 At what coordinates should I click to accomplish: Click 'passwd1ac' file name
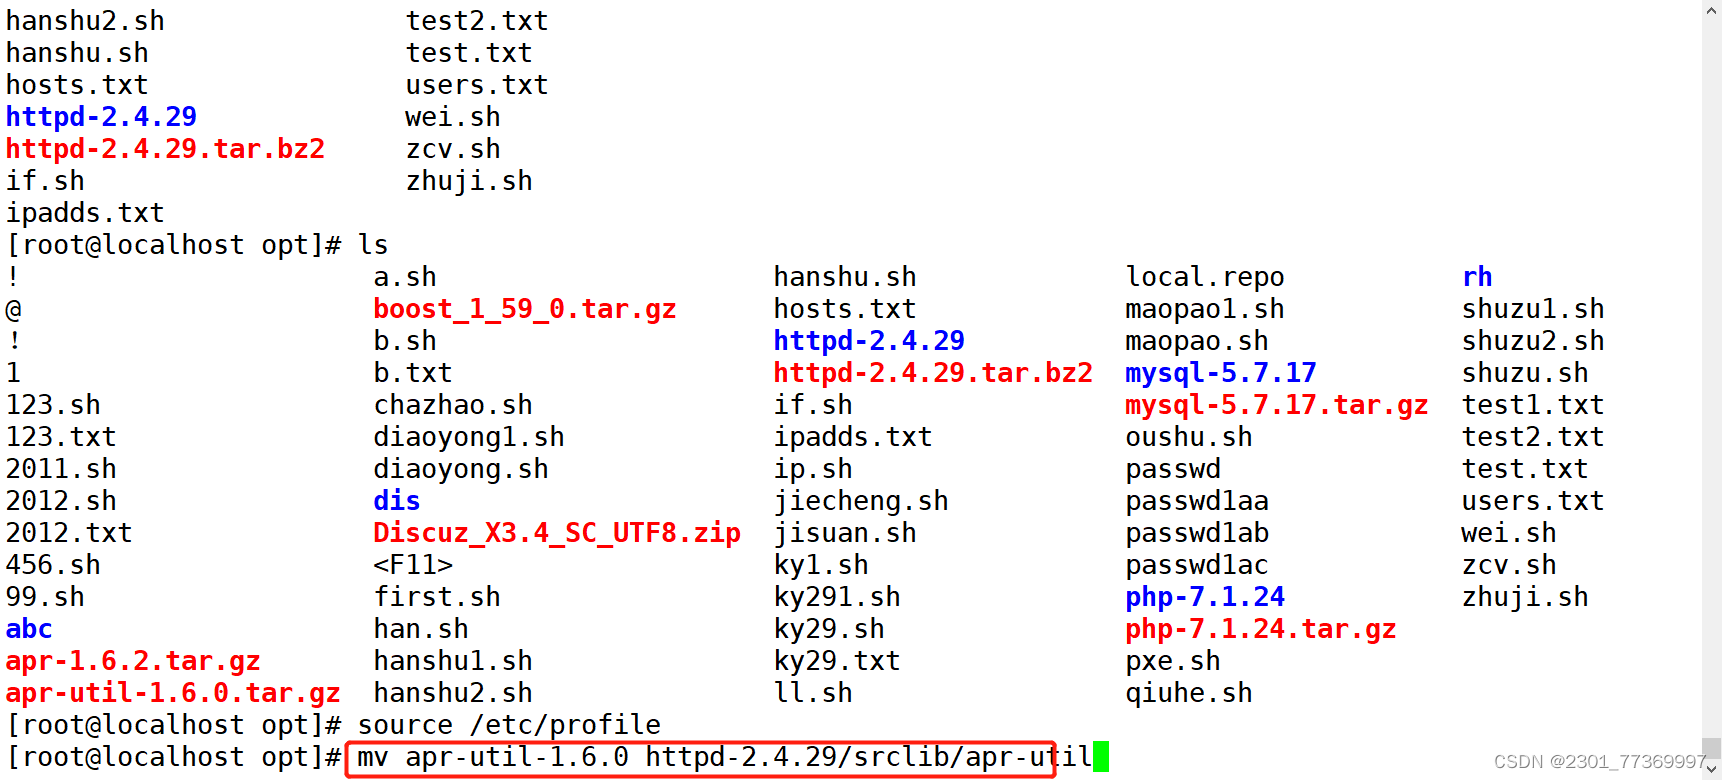click(x=1197, y=565)
